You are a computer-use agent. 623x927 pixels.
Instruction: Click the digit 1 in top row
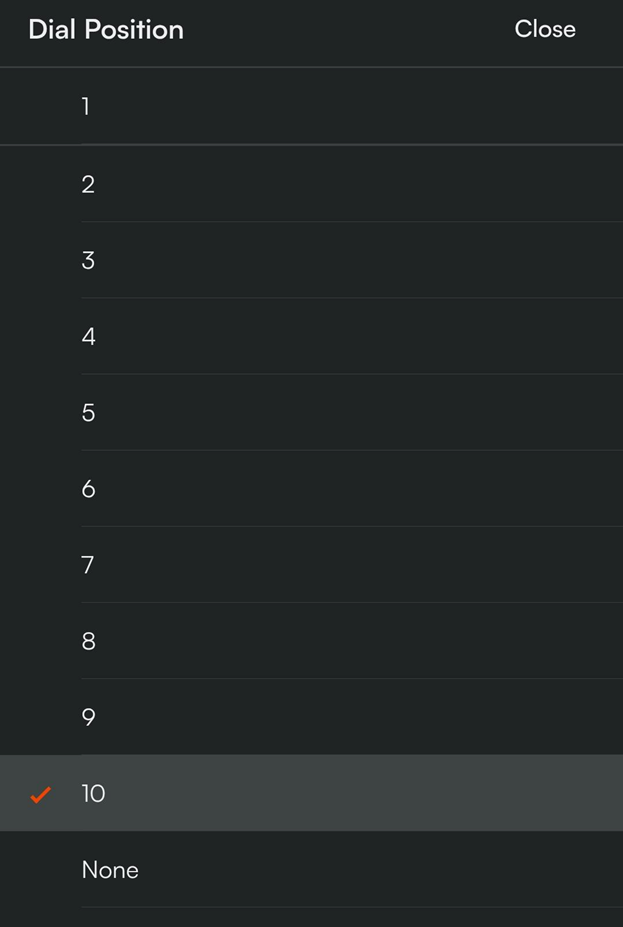[x=86, y=106]
